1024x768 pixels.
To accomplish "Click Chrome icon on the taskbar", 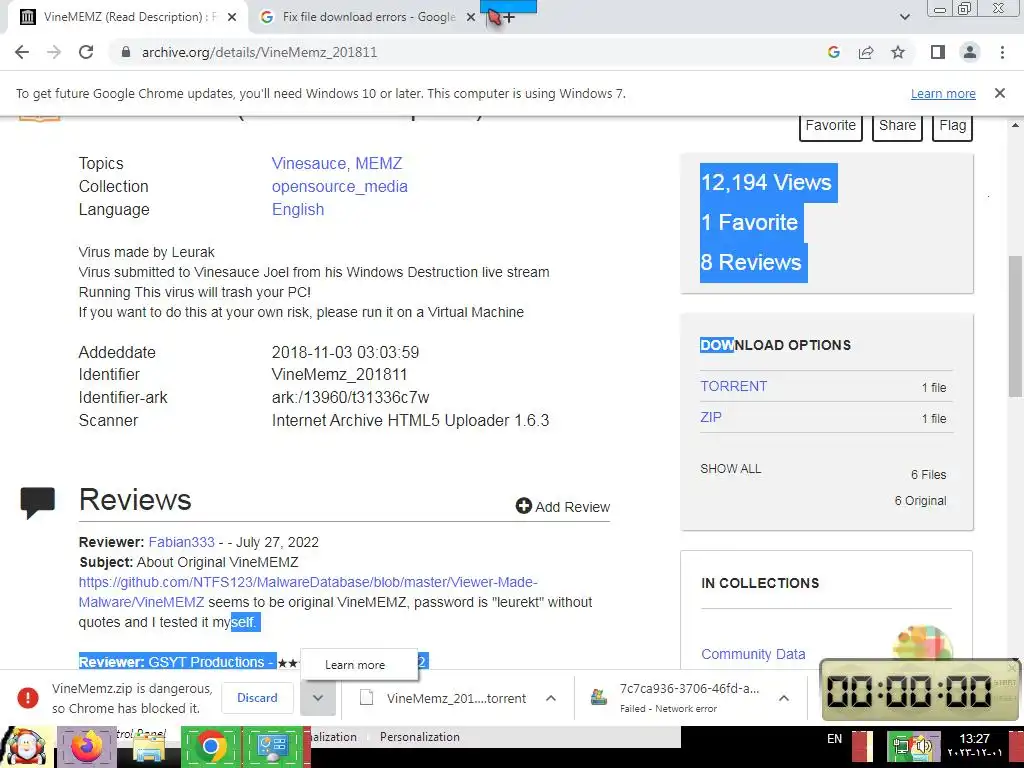I will pos(210,746).
